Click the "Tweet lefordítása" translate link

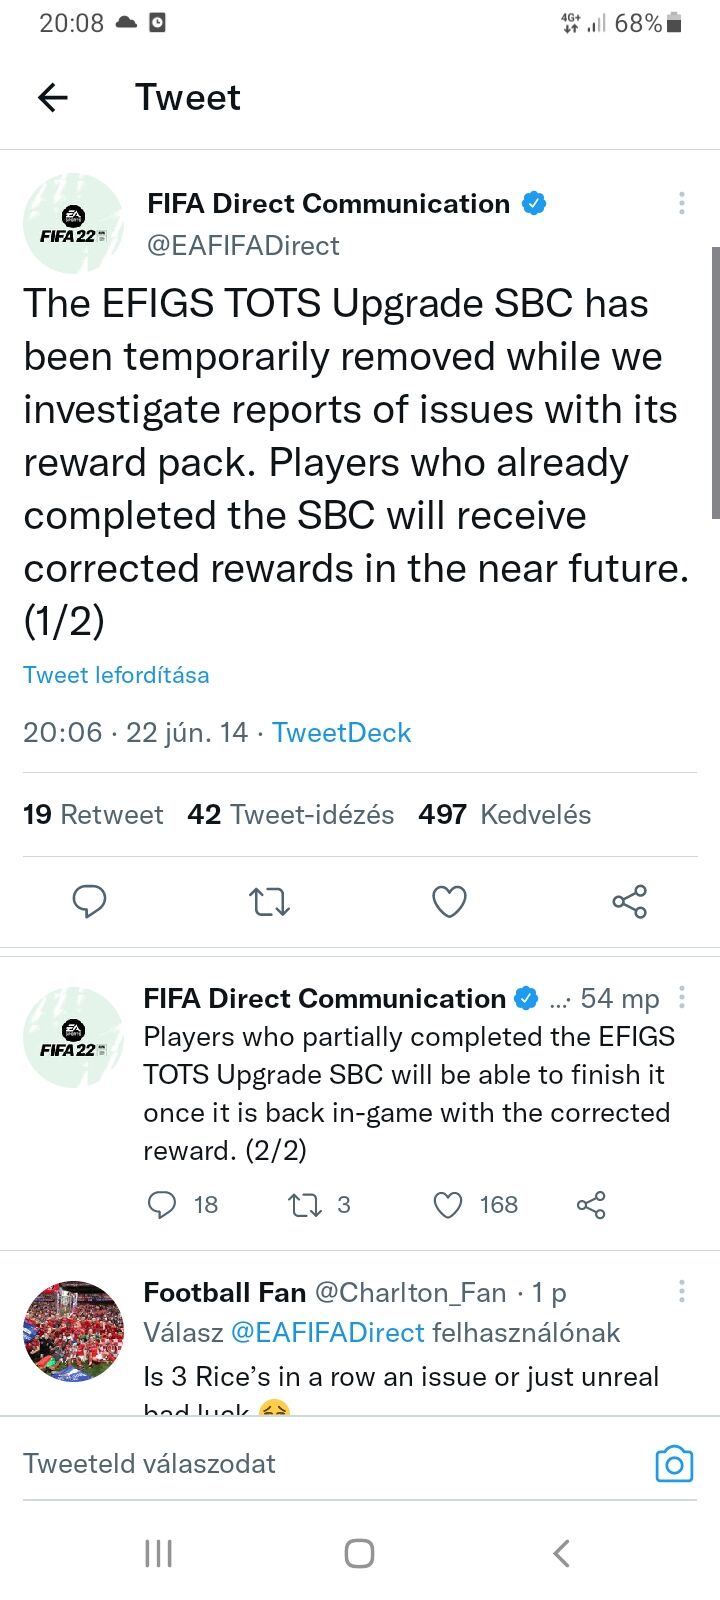[x=116, y=675]
